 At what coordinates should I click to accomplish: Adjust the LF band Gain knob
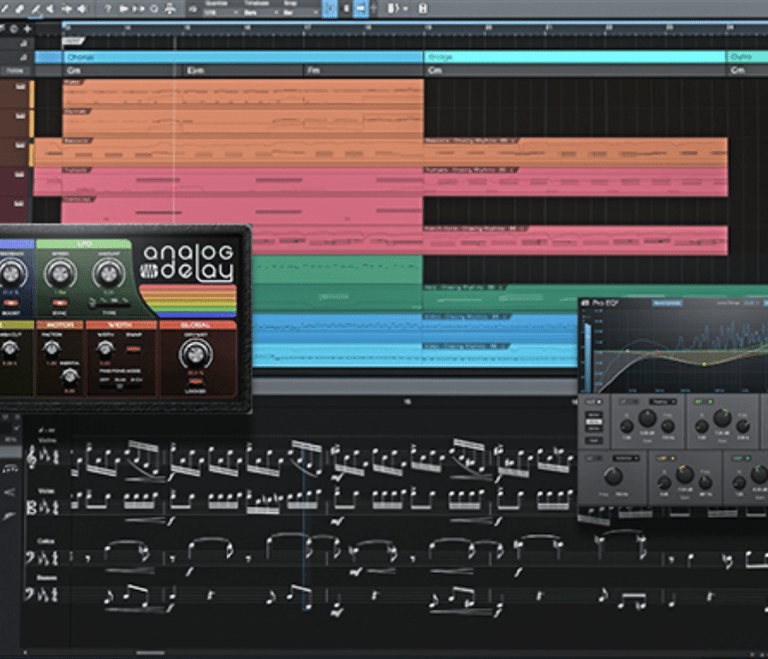point(648,418)
